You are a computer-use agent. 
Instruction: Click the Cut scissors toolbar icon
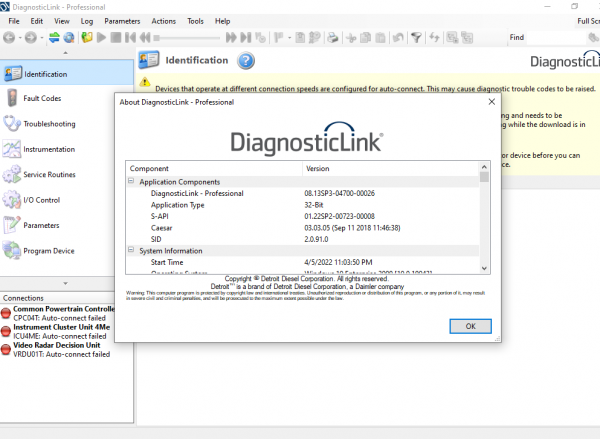351,38
